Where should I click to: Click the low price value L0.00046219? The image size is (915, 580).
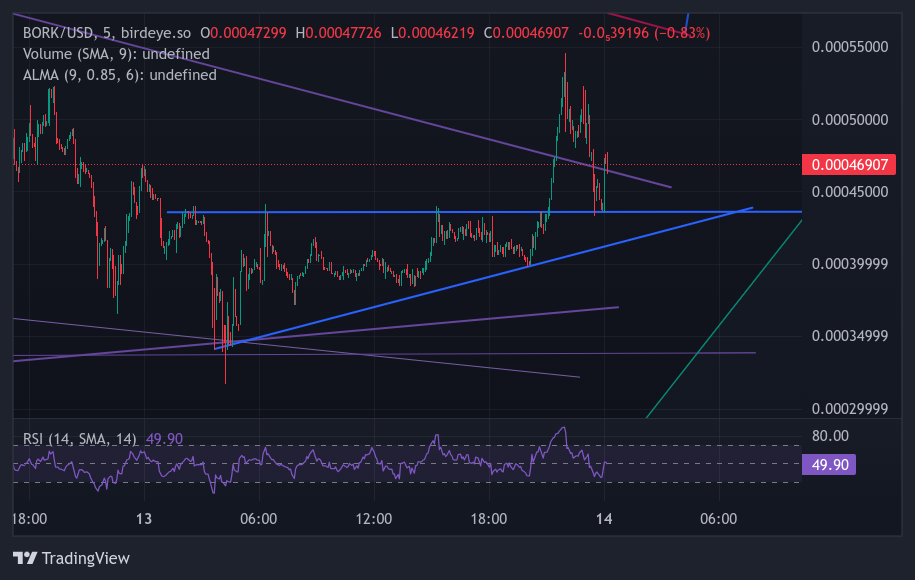click(x=432, y=33)
